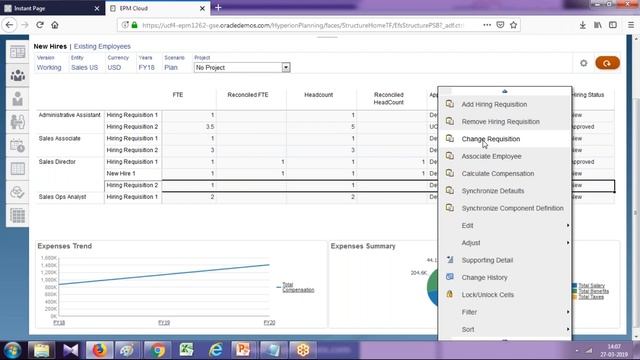Image resolution: width=640 pixels, height=360 pixels.
Task: Click the Sales Ops Analyst row header
Action: [62, 197]
